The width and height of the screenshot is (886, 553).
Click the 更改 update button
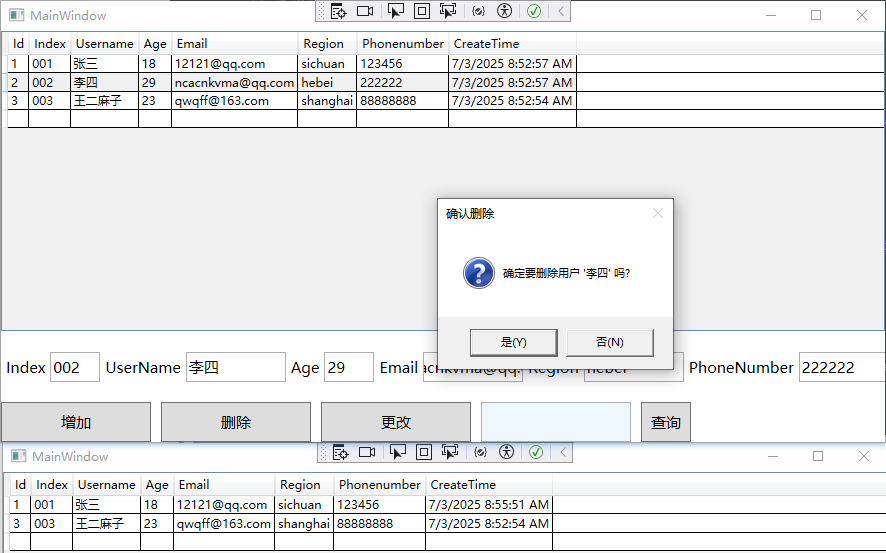(396, 422)
